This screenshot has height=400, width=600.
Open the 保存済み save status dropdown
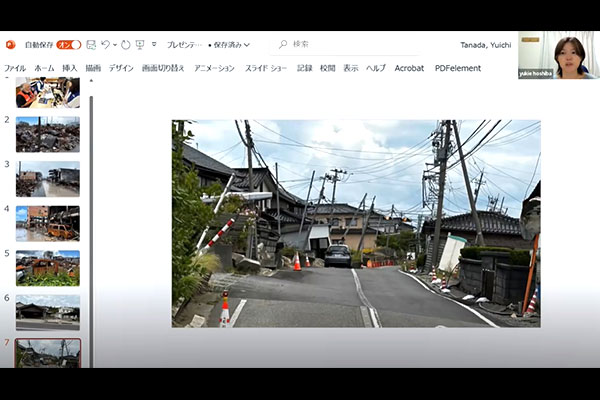point(231,45)
